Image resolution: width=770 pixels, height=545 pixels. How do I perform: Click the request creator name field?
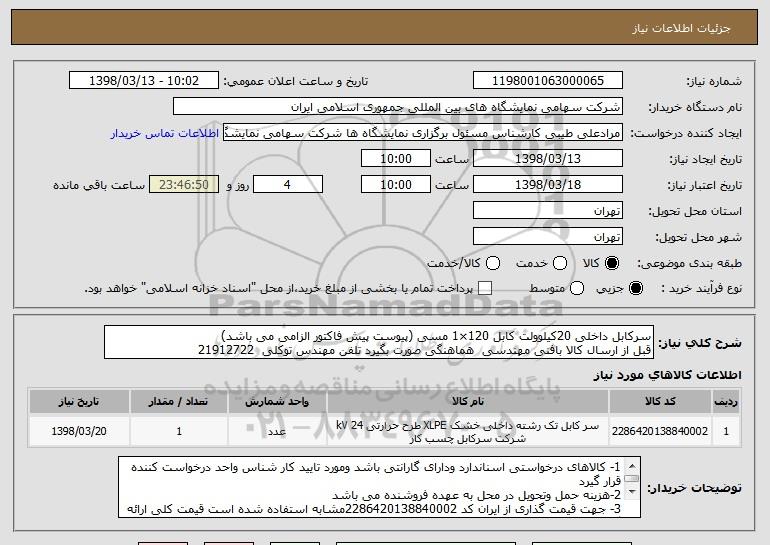(423, 133)
